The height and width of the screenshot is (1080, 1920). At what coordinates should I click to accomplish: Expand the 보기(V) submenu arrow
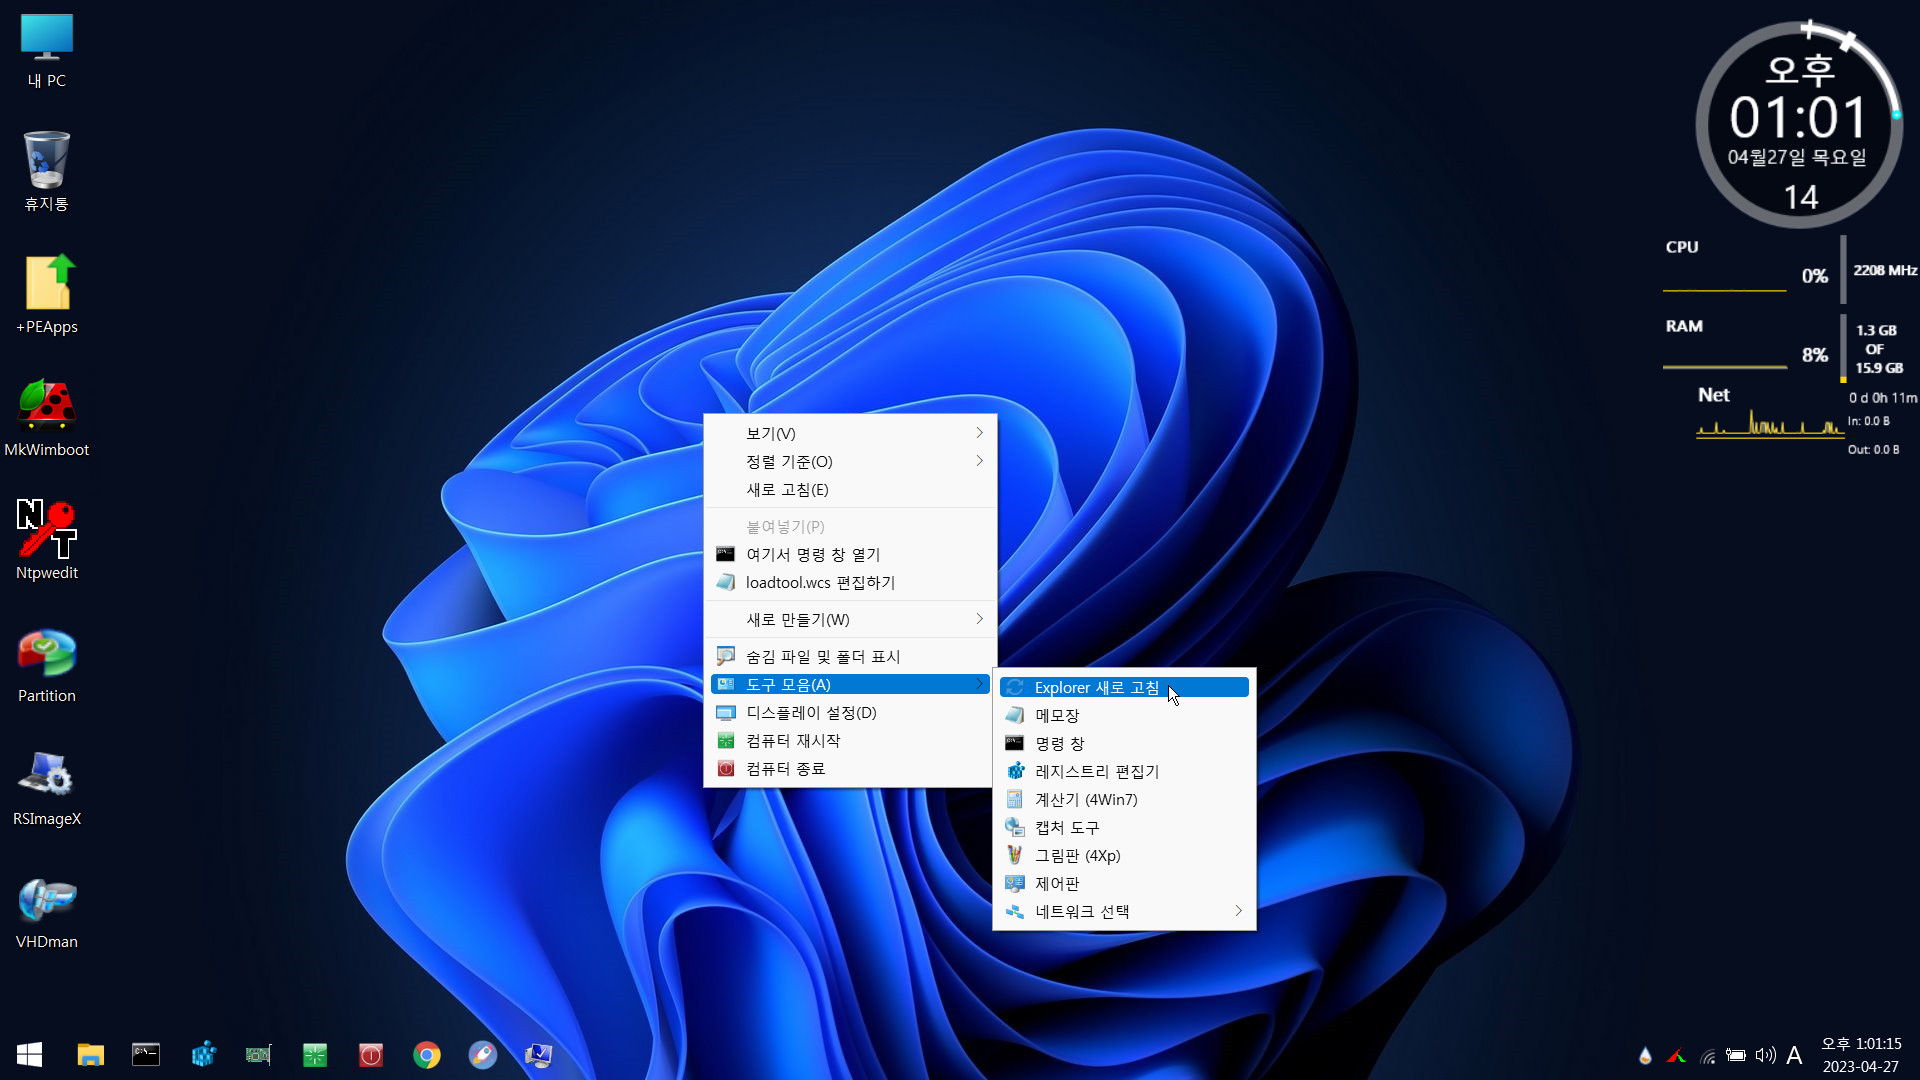point(979,433)
